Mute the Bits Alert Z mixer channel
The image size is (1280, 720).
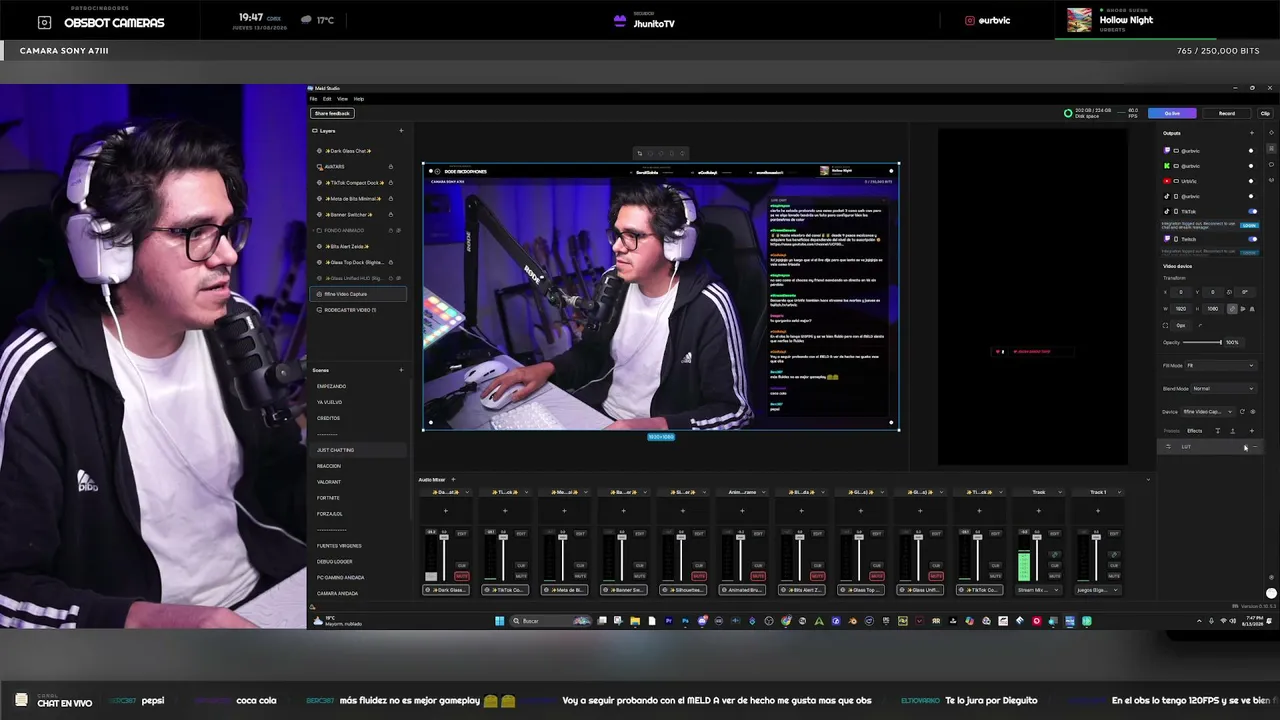[817, 576]
